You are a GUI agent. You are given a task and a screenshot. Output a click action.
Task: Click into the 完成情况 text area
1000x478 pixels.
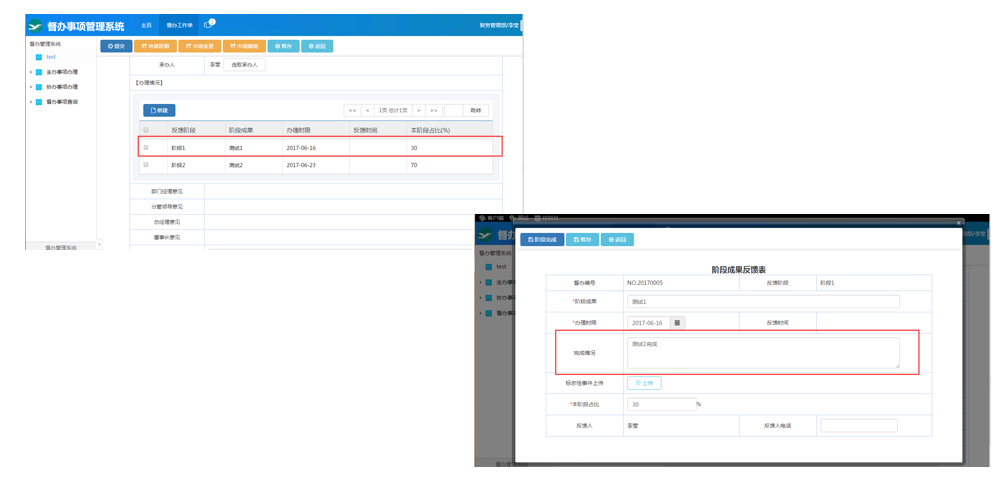pyautogui.click(x=763, y=353)
